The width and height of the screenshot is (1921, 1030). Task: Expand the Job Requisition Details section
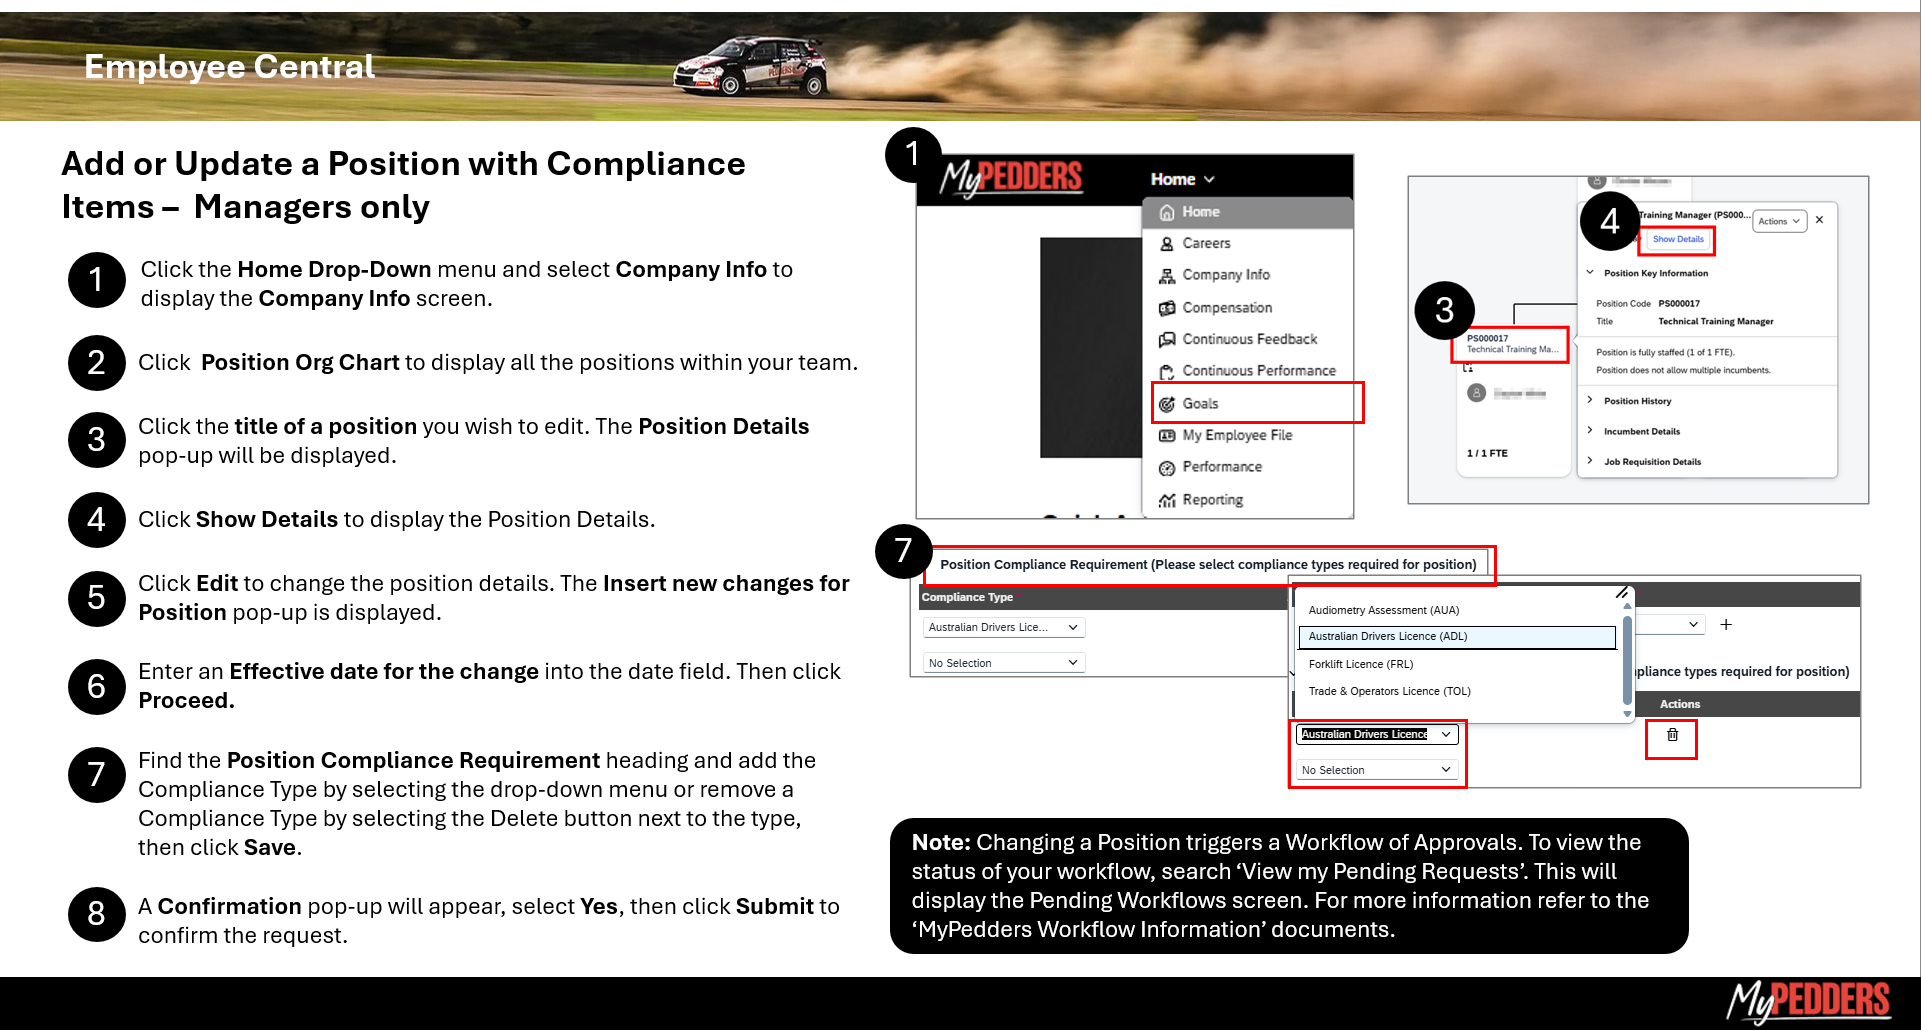pos(1651,462)
